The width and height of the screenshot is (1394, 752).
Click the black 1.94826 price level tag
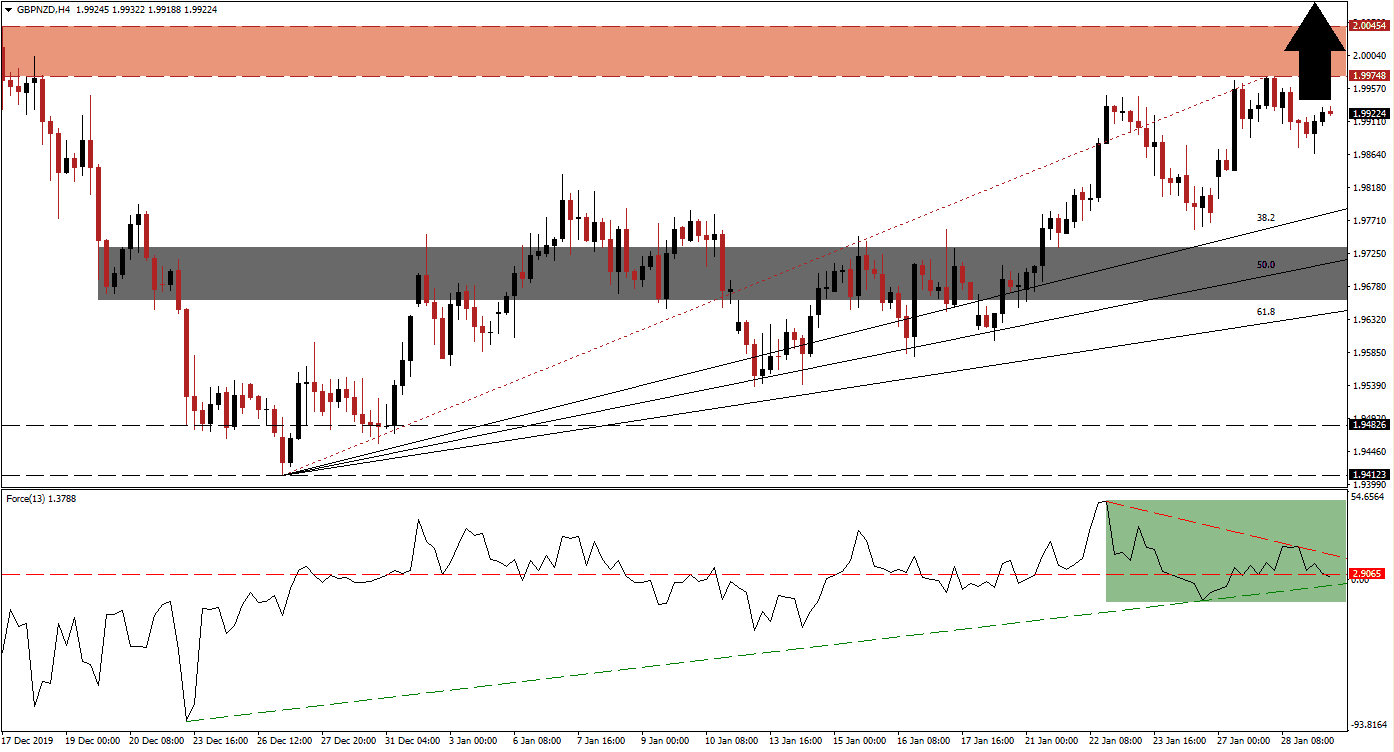[1369, 425]
